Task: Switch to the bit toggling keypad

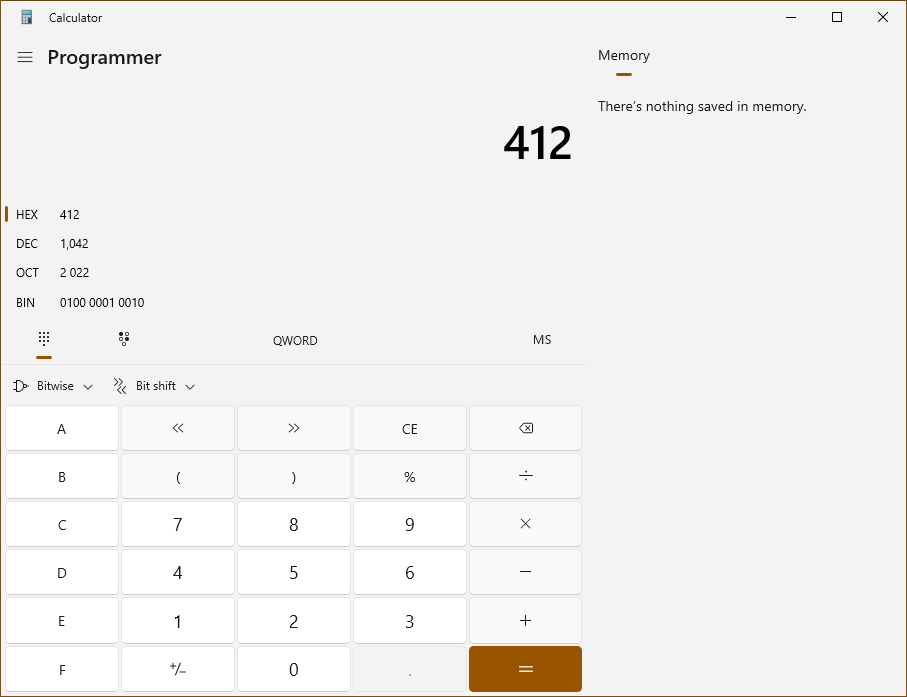Action: click(x=124, y=340)
